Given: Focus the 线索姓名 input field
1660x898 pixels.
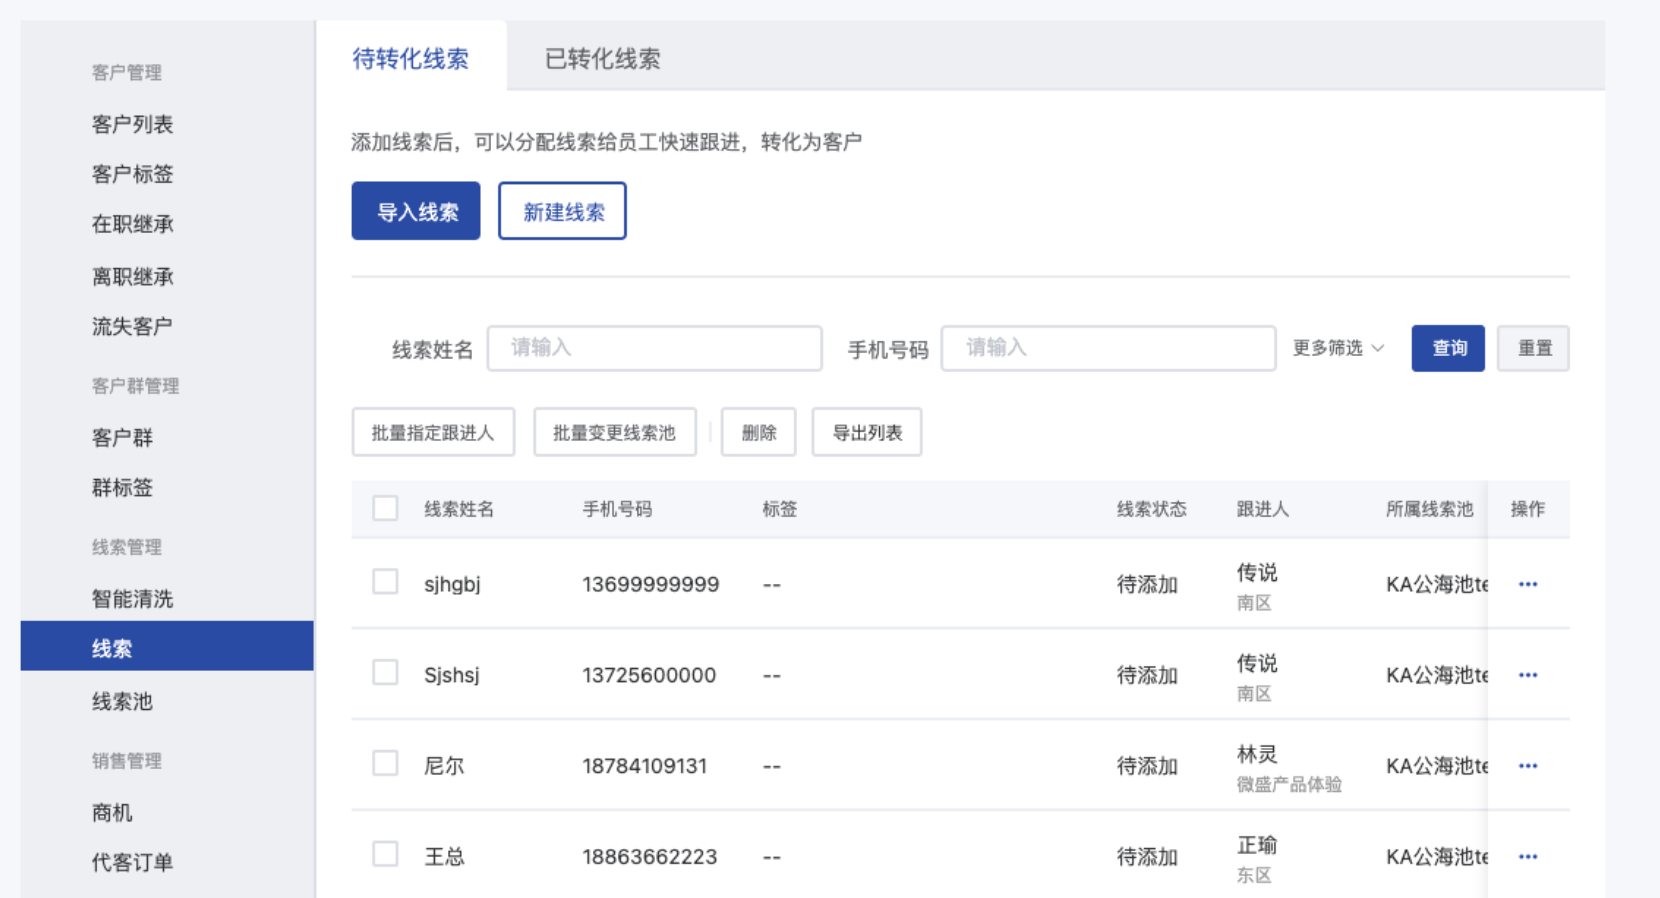Looking at the screenshot, I should coord(655,348).
